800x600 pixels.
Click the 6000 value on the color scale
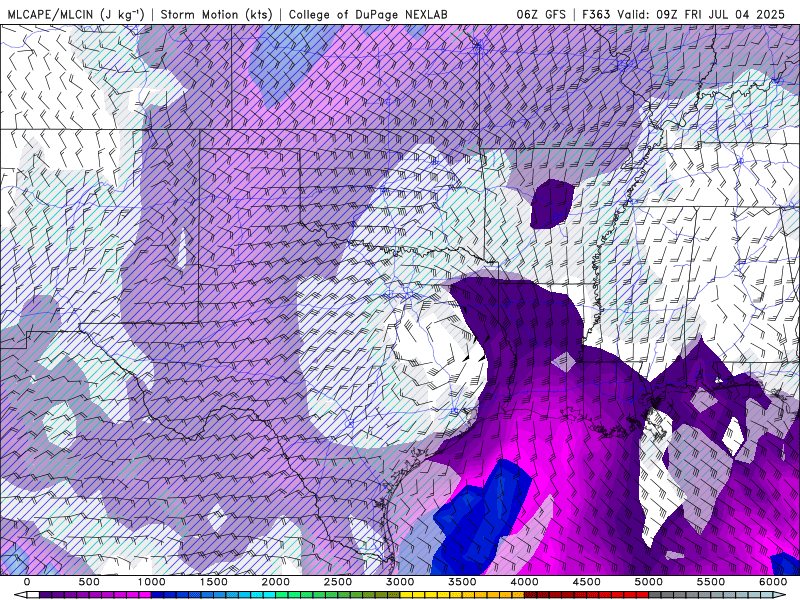773,582
